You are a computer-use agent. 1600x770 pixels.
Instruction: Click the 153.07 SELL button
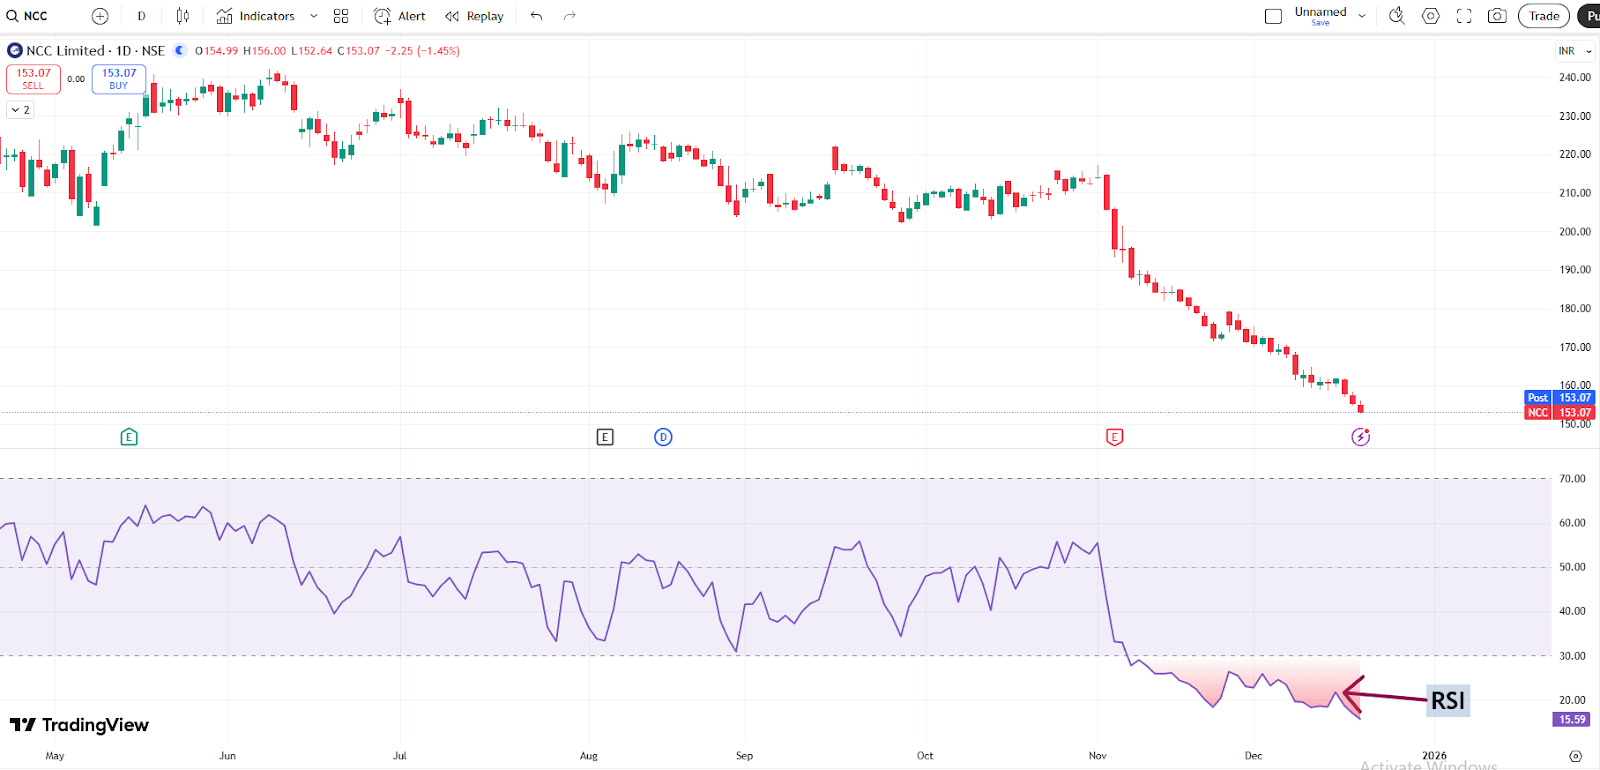pyautogui.click(x=33, y=79)
